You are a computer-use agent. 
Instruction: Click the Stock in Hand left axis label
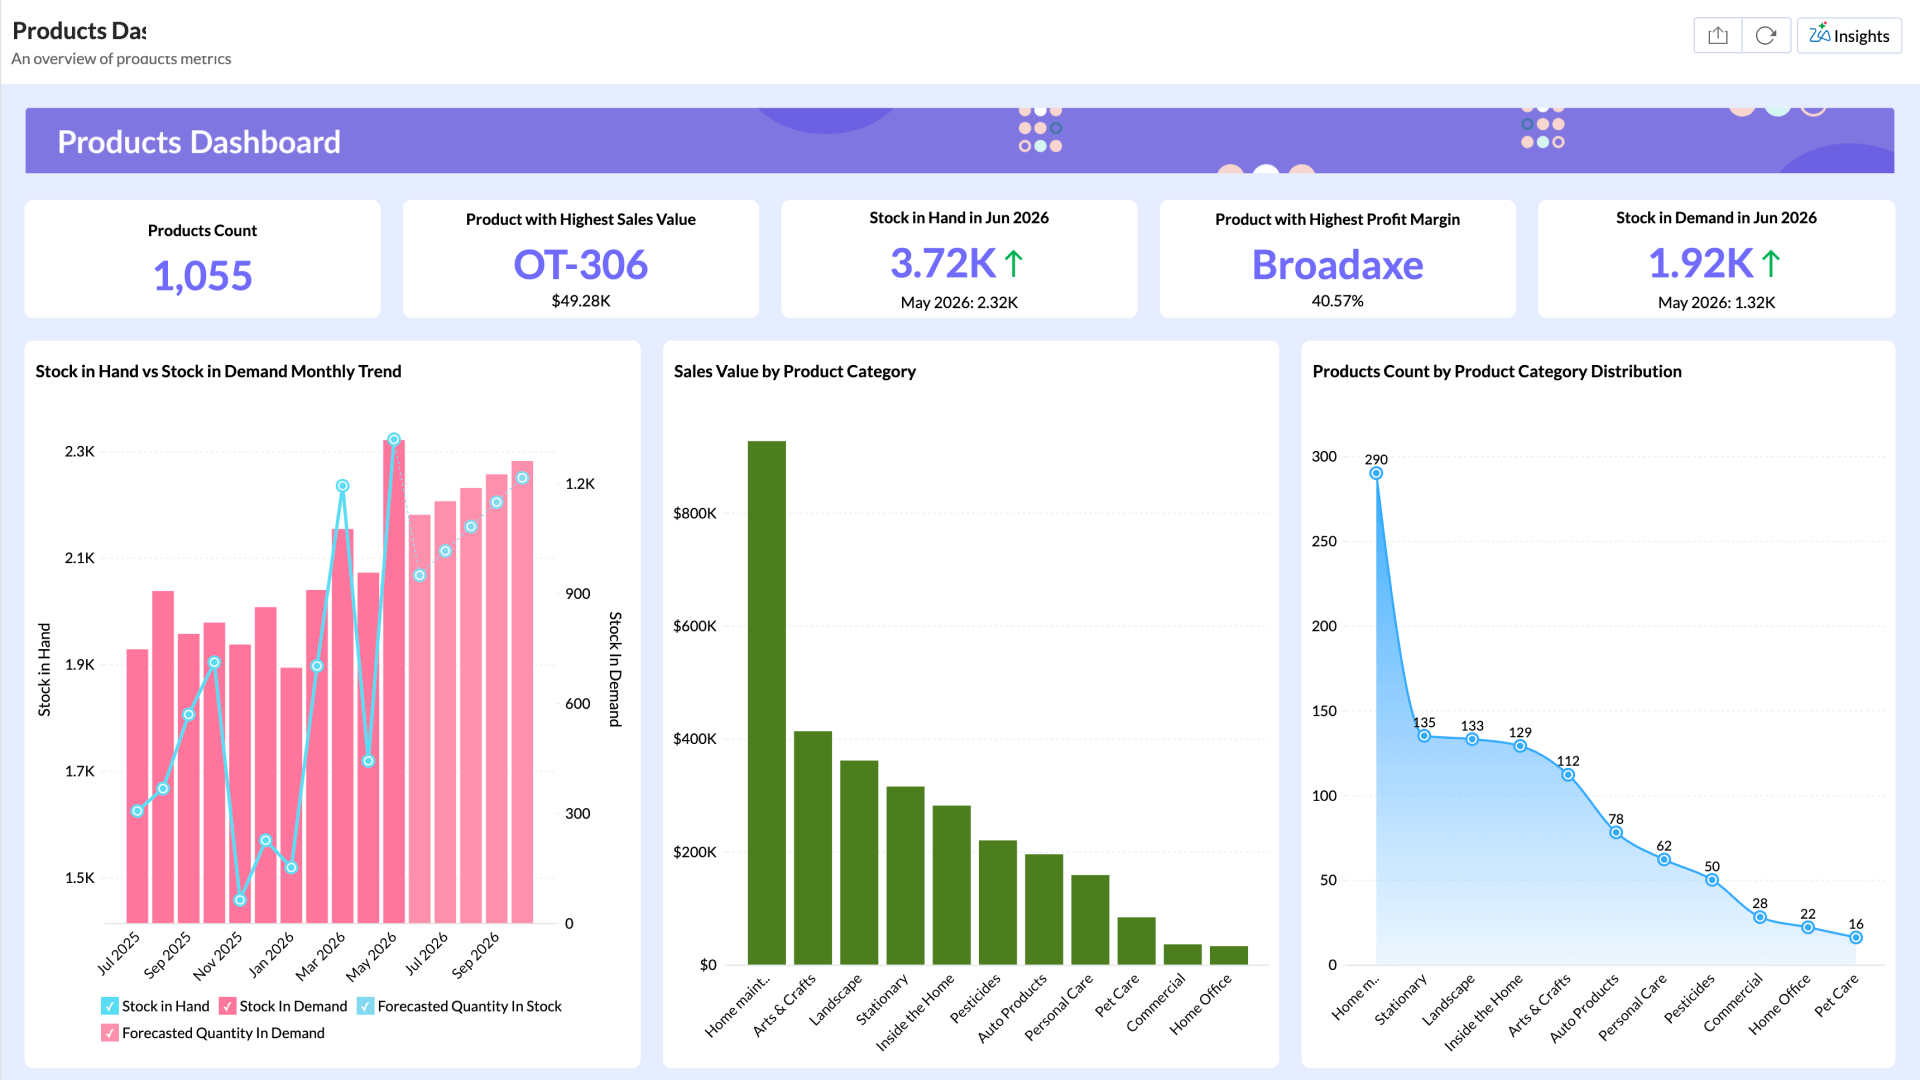(44, 670)
